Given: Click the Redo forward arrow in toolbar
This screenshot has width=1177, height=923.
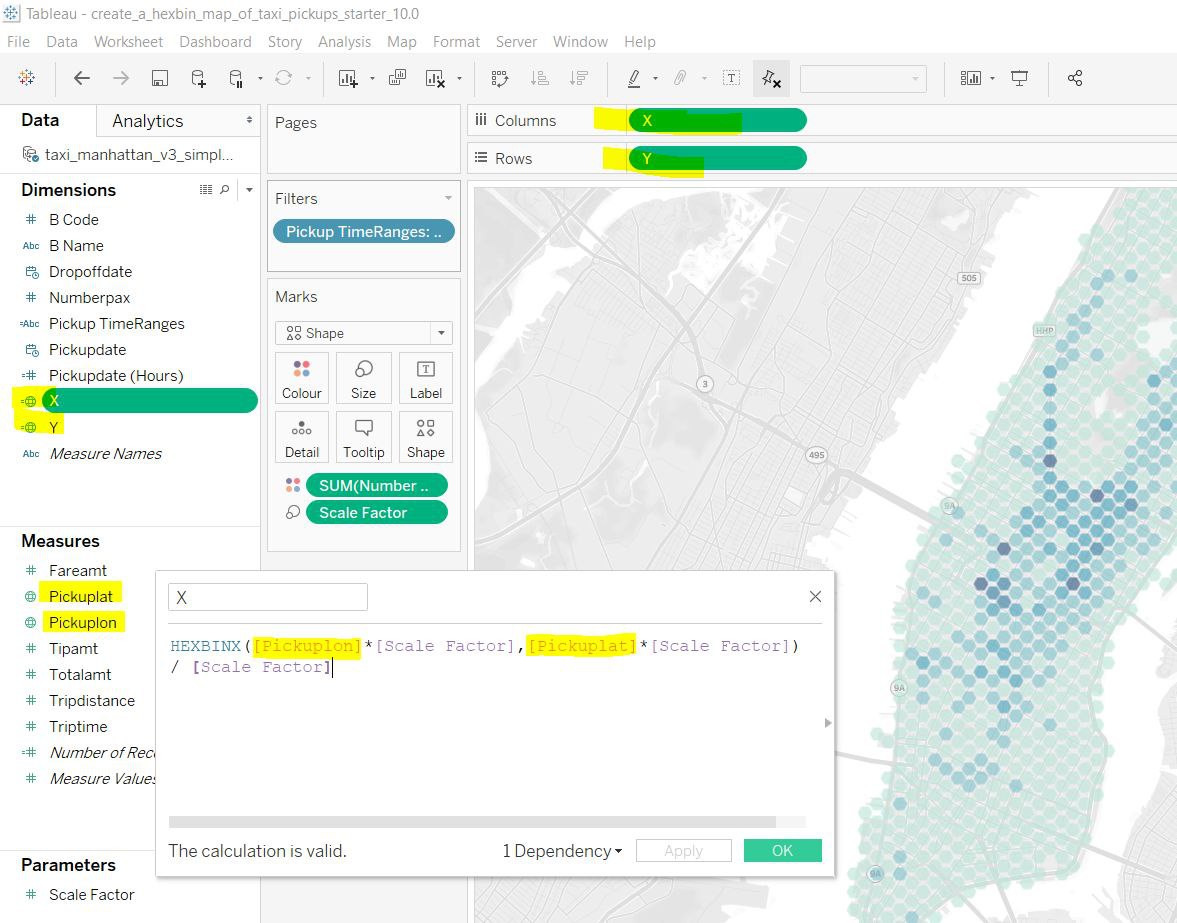Looking at the screenshot, I should [121, 78].
